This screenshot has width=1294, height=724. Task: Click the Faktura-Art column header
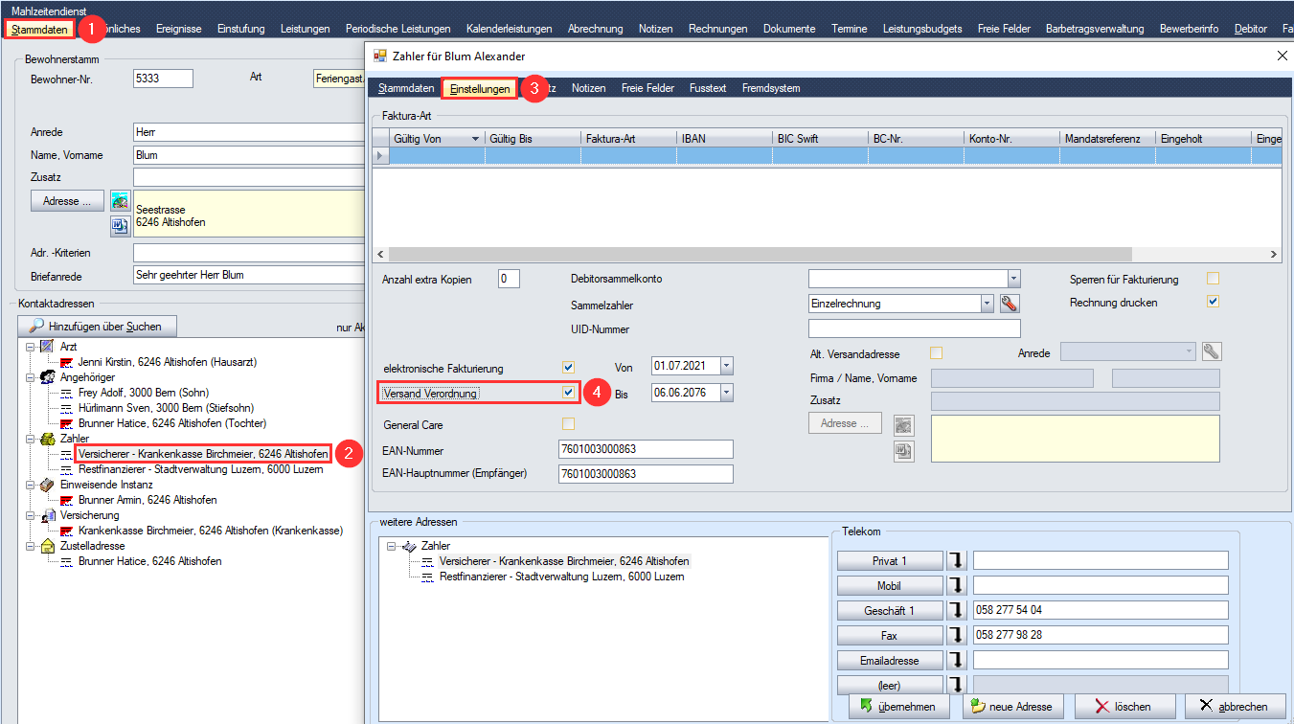[x=628, y=139]
